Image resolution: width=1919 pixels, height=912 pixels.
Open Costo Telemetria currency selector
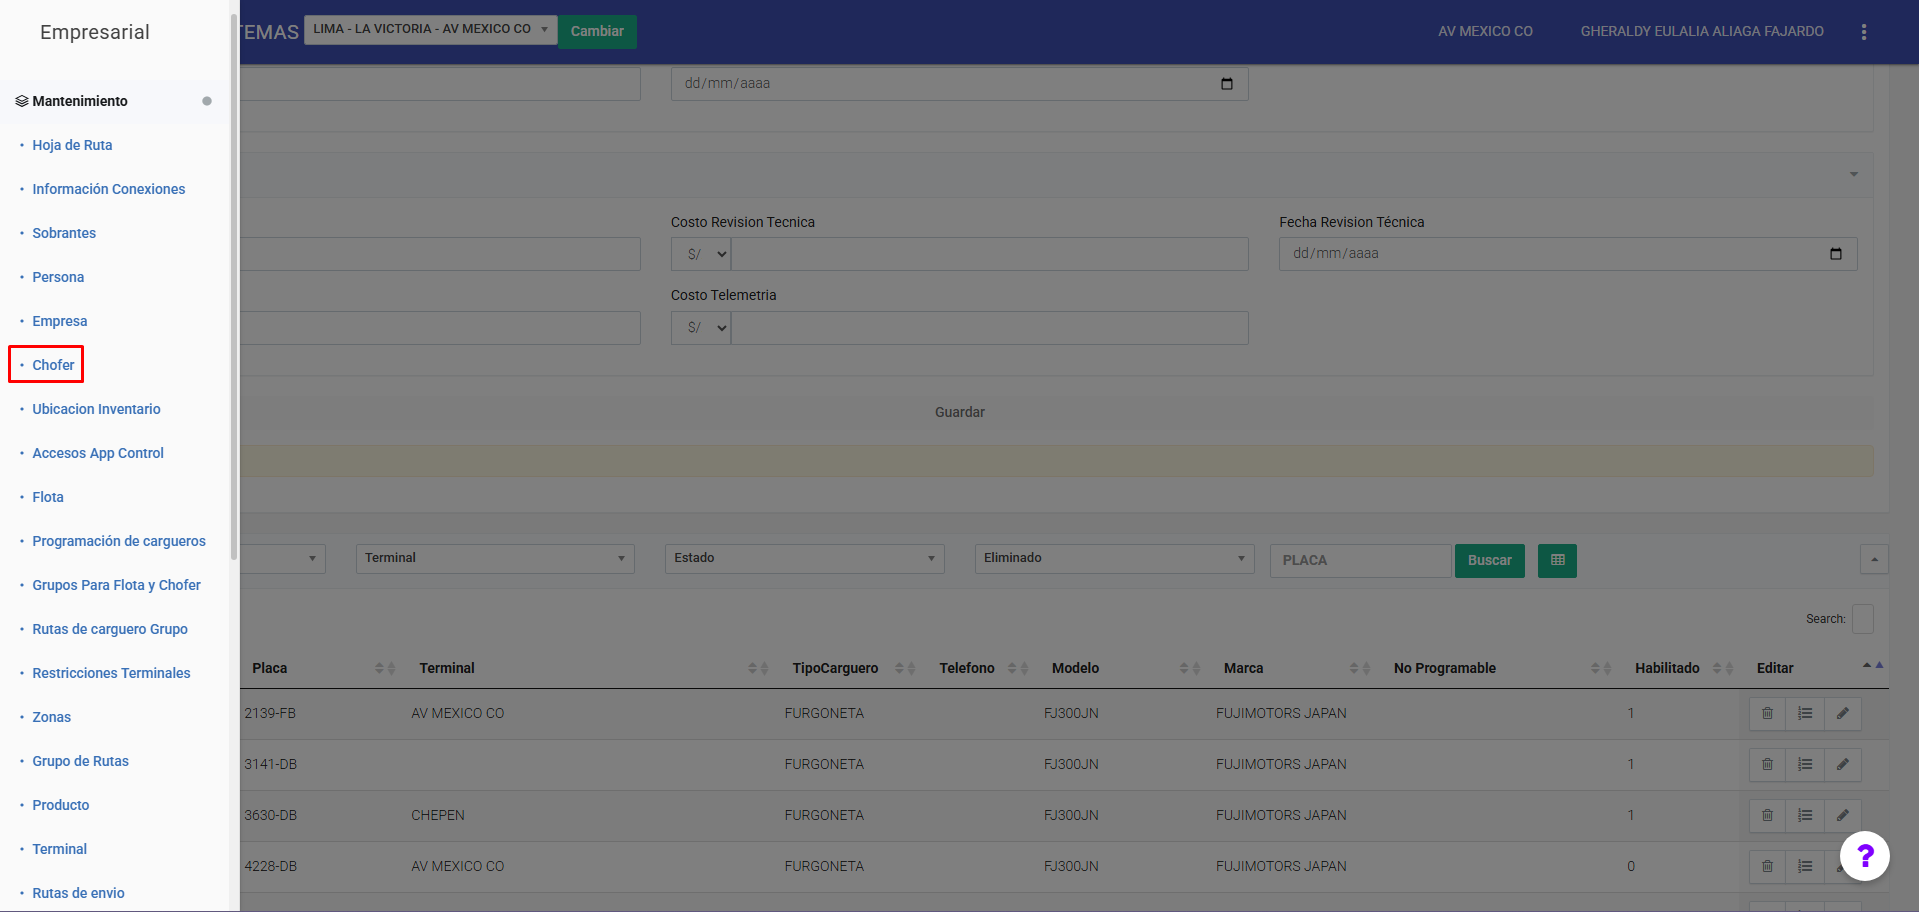701,328
